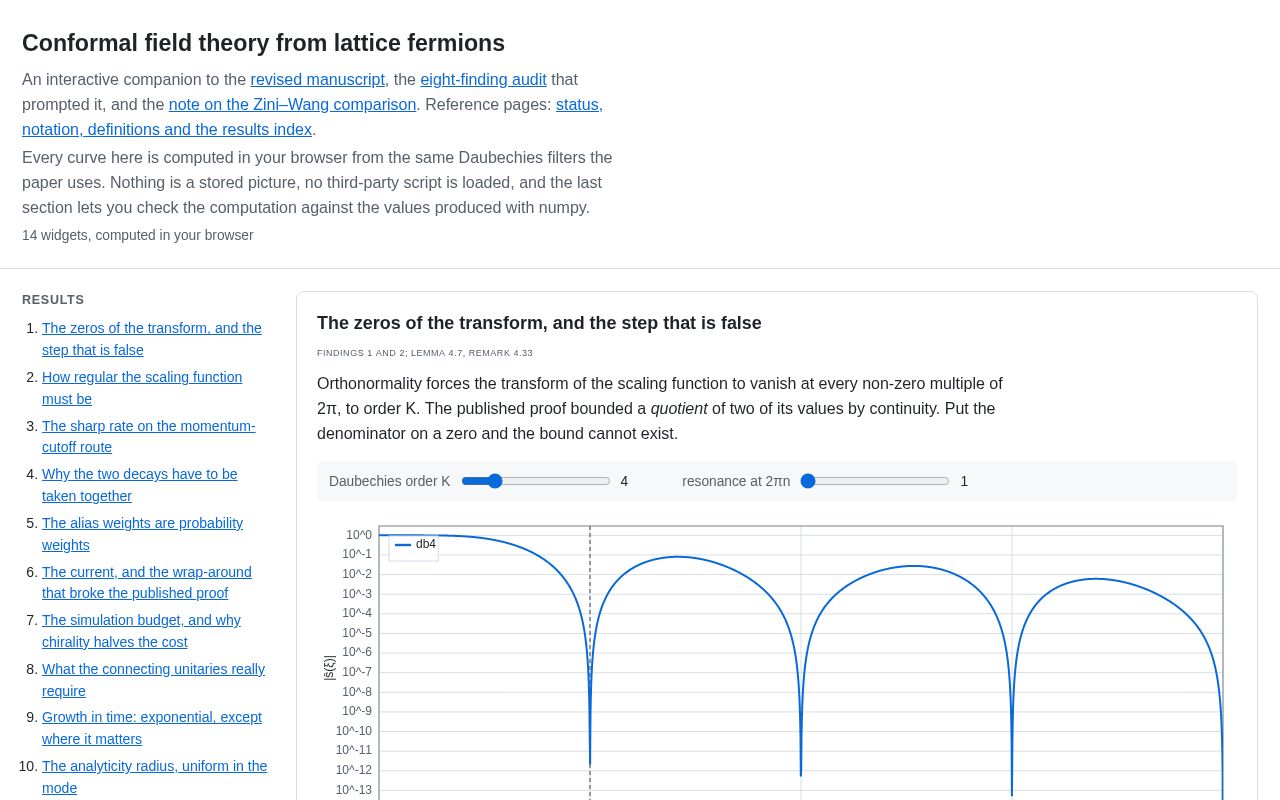Image resolution: width=1280 pixels, height=800 pixels.
Task: Click the page title 'Conformal field theory from lattice fermions'
Action: (x=263, y=43)
